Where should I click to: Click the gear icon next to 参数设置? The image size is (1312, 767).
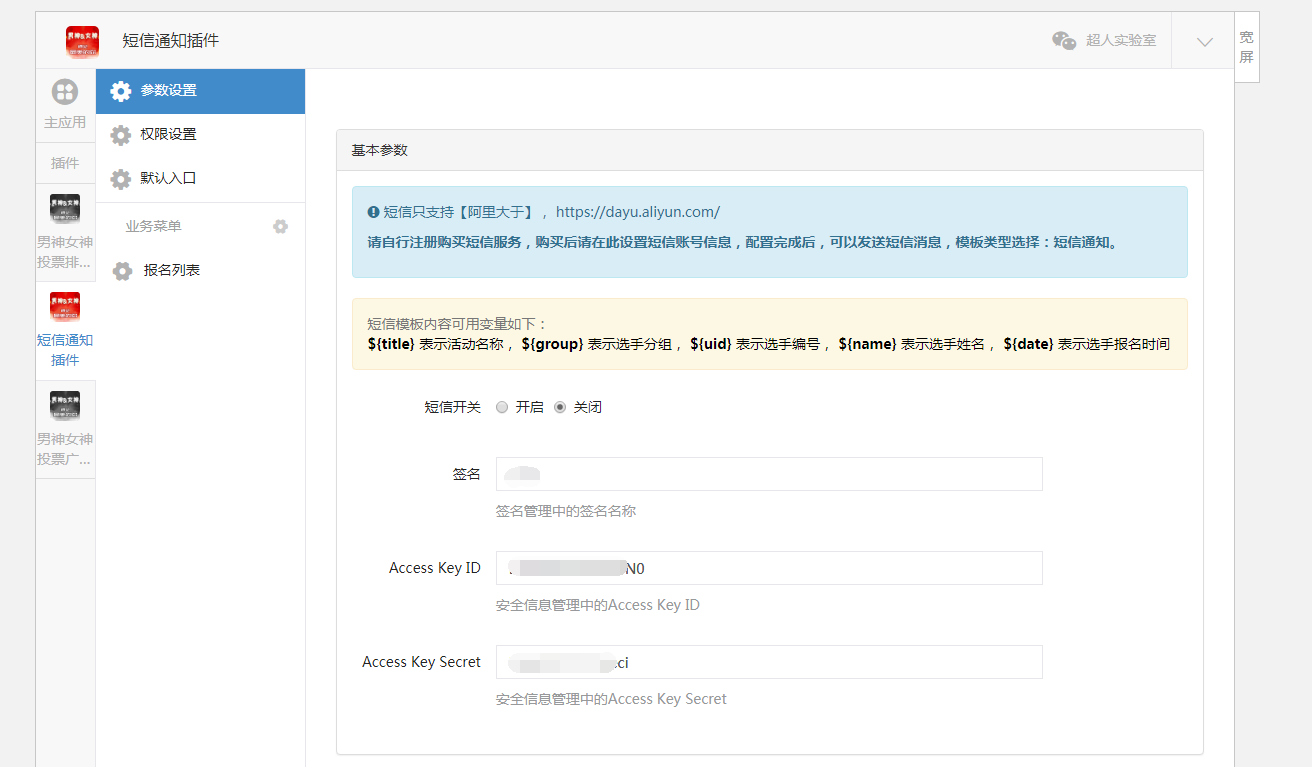pos(121,91)
